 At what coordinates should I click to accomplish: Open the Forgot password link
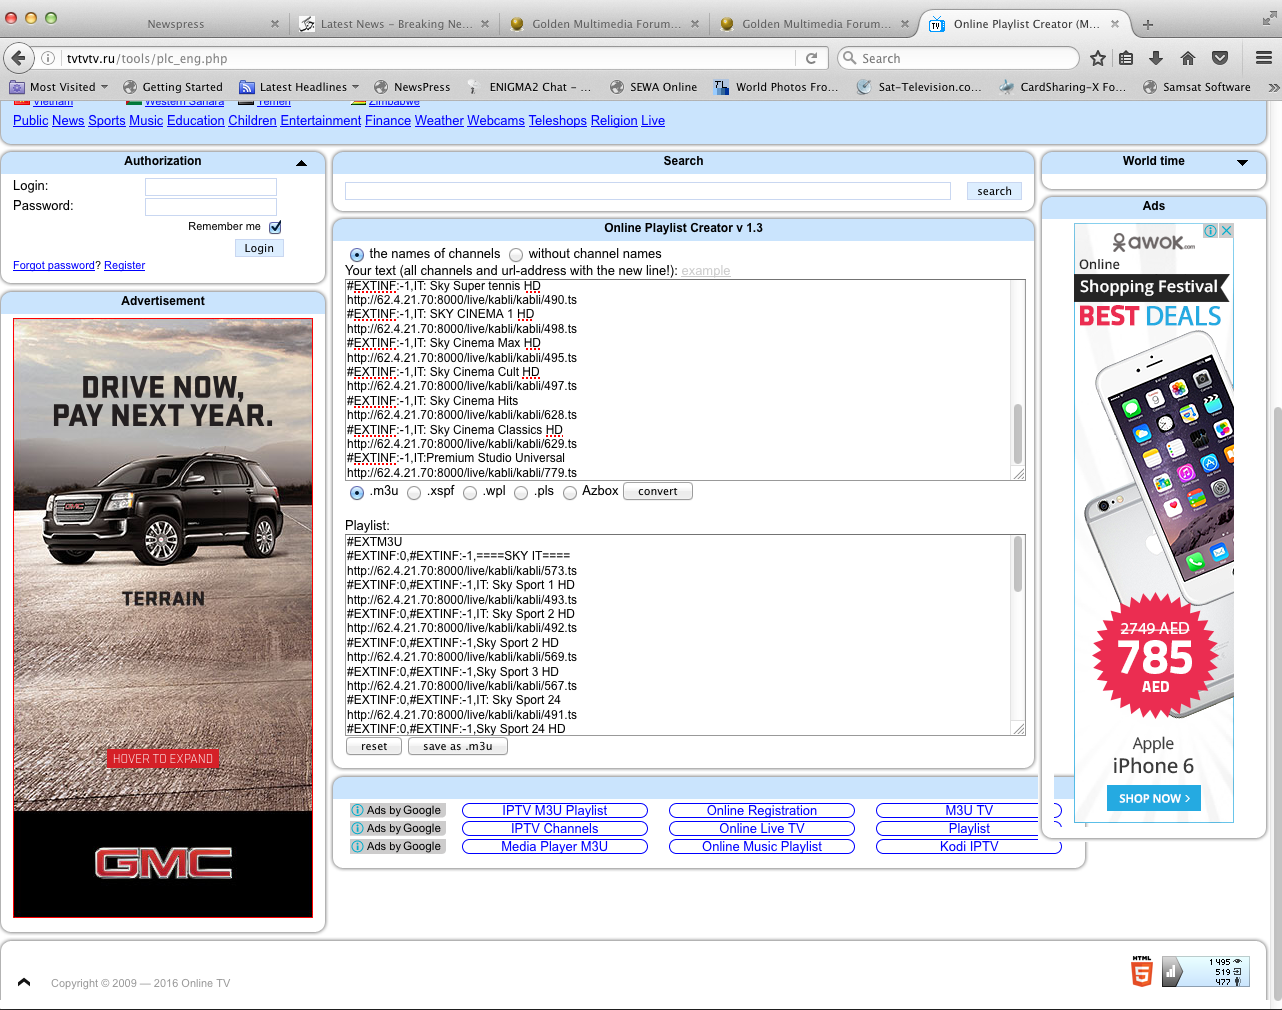click(x=54, y=265)
